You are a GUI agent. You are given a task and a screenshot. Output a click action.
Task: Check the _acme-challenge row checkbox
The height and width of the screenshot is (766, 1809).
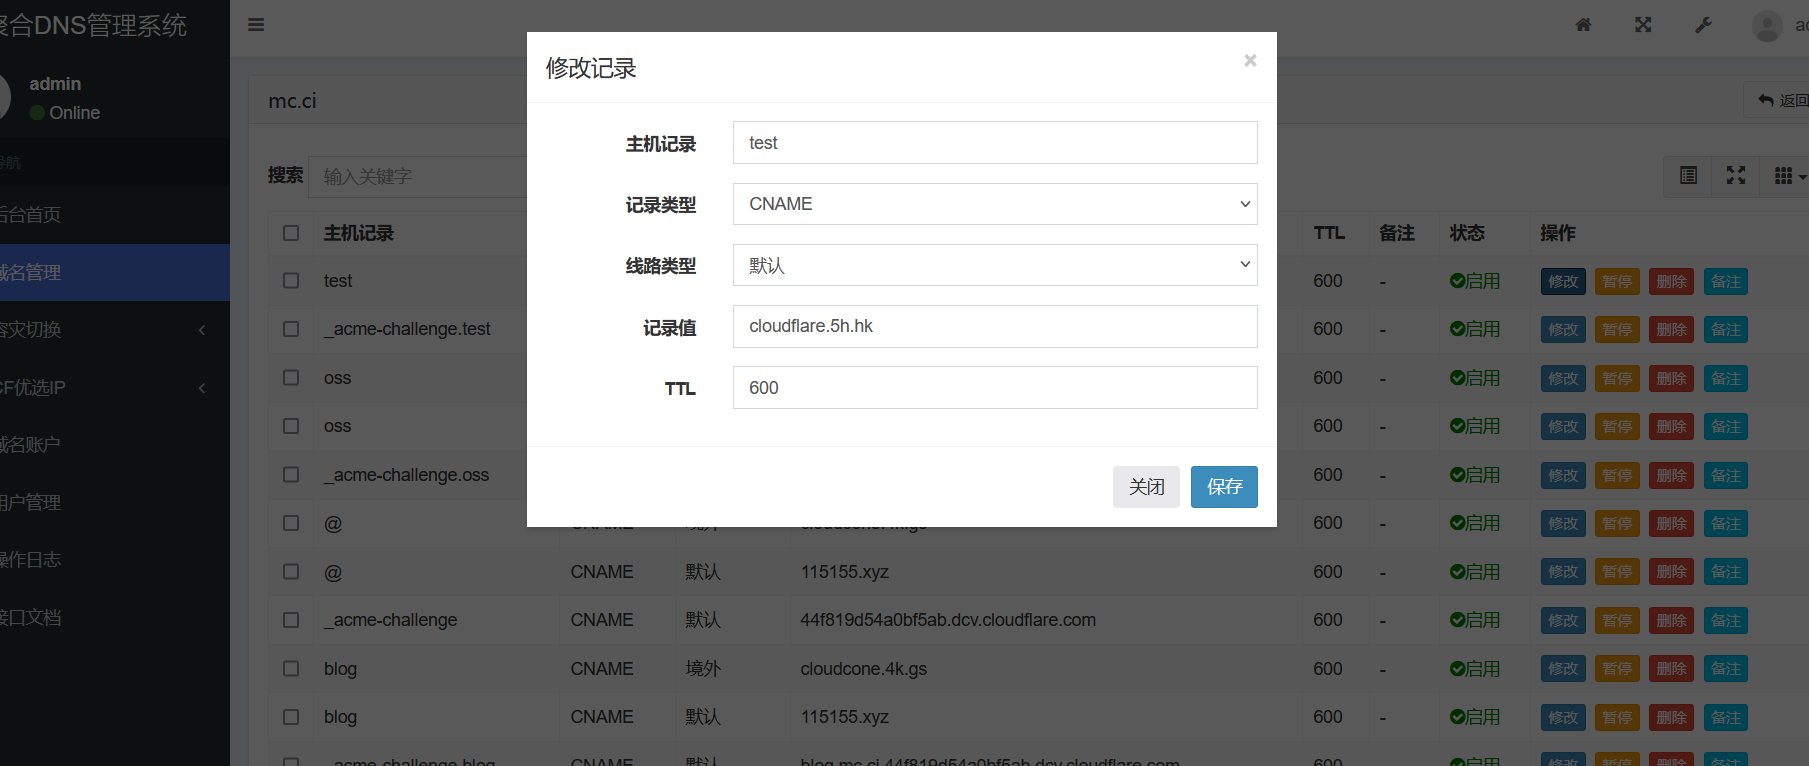(x=291, y=620)
